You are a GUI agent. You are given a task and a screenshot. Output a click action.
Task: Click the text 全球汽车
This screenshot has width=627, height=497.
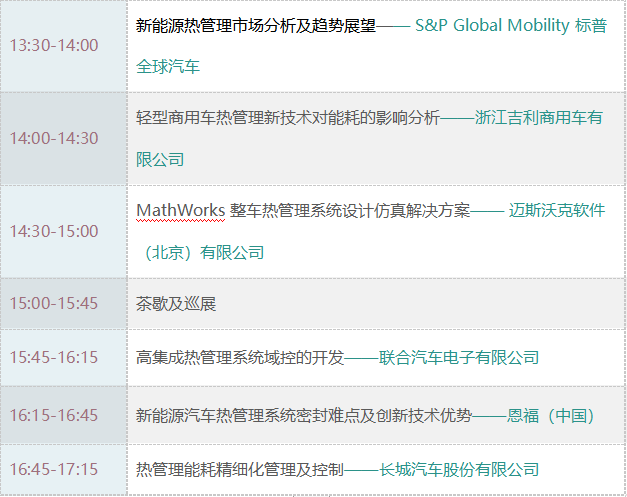pyautogui.click(x=168, y=67)
